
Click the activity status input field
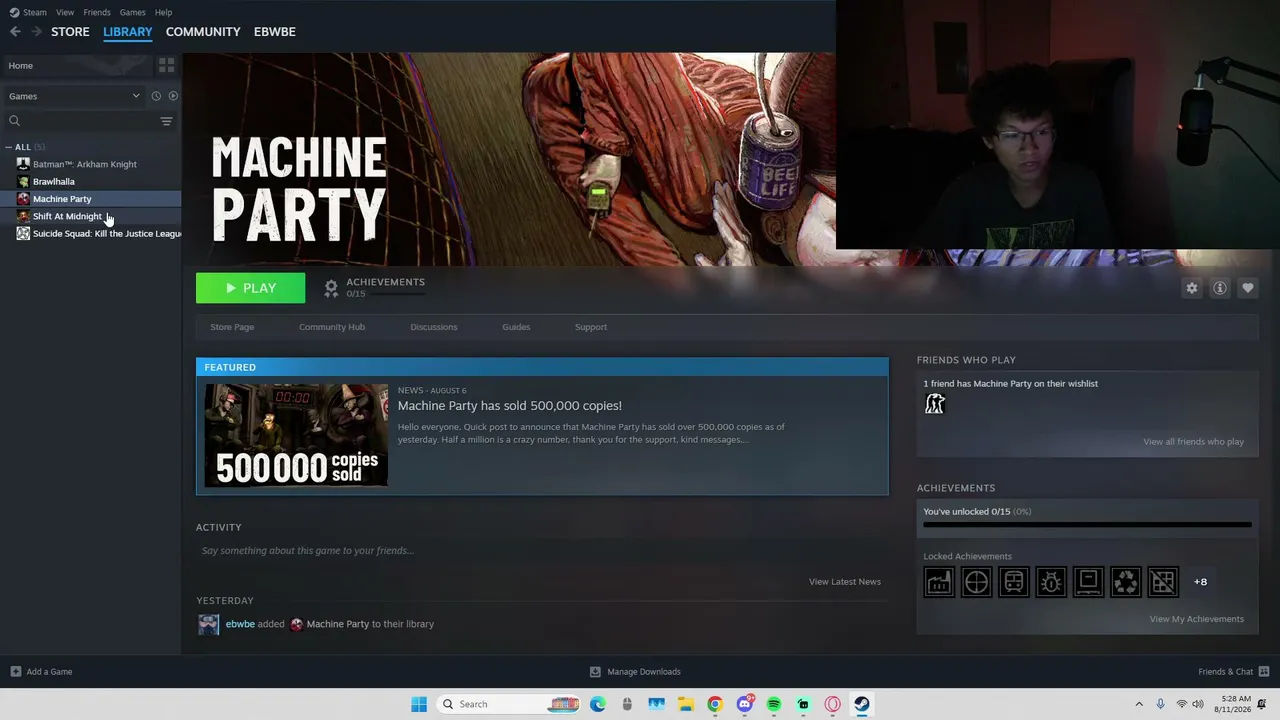click(540, 550)
